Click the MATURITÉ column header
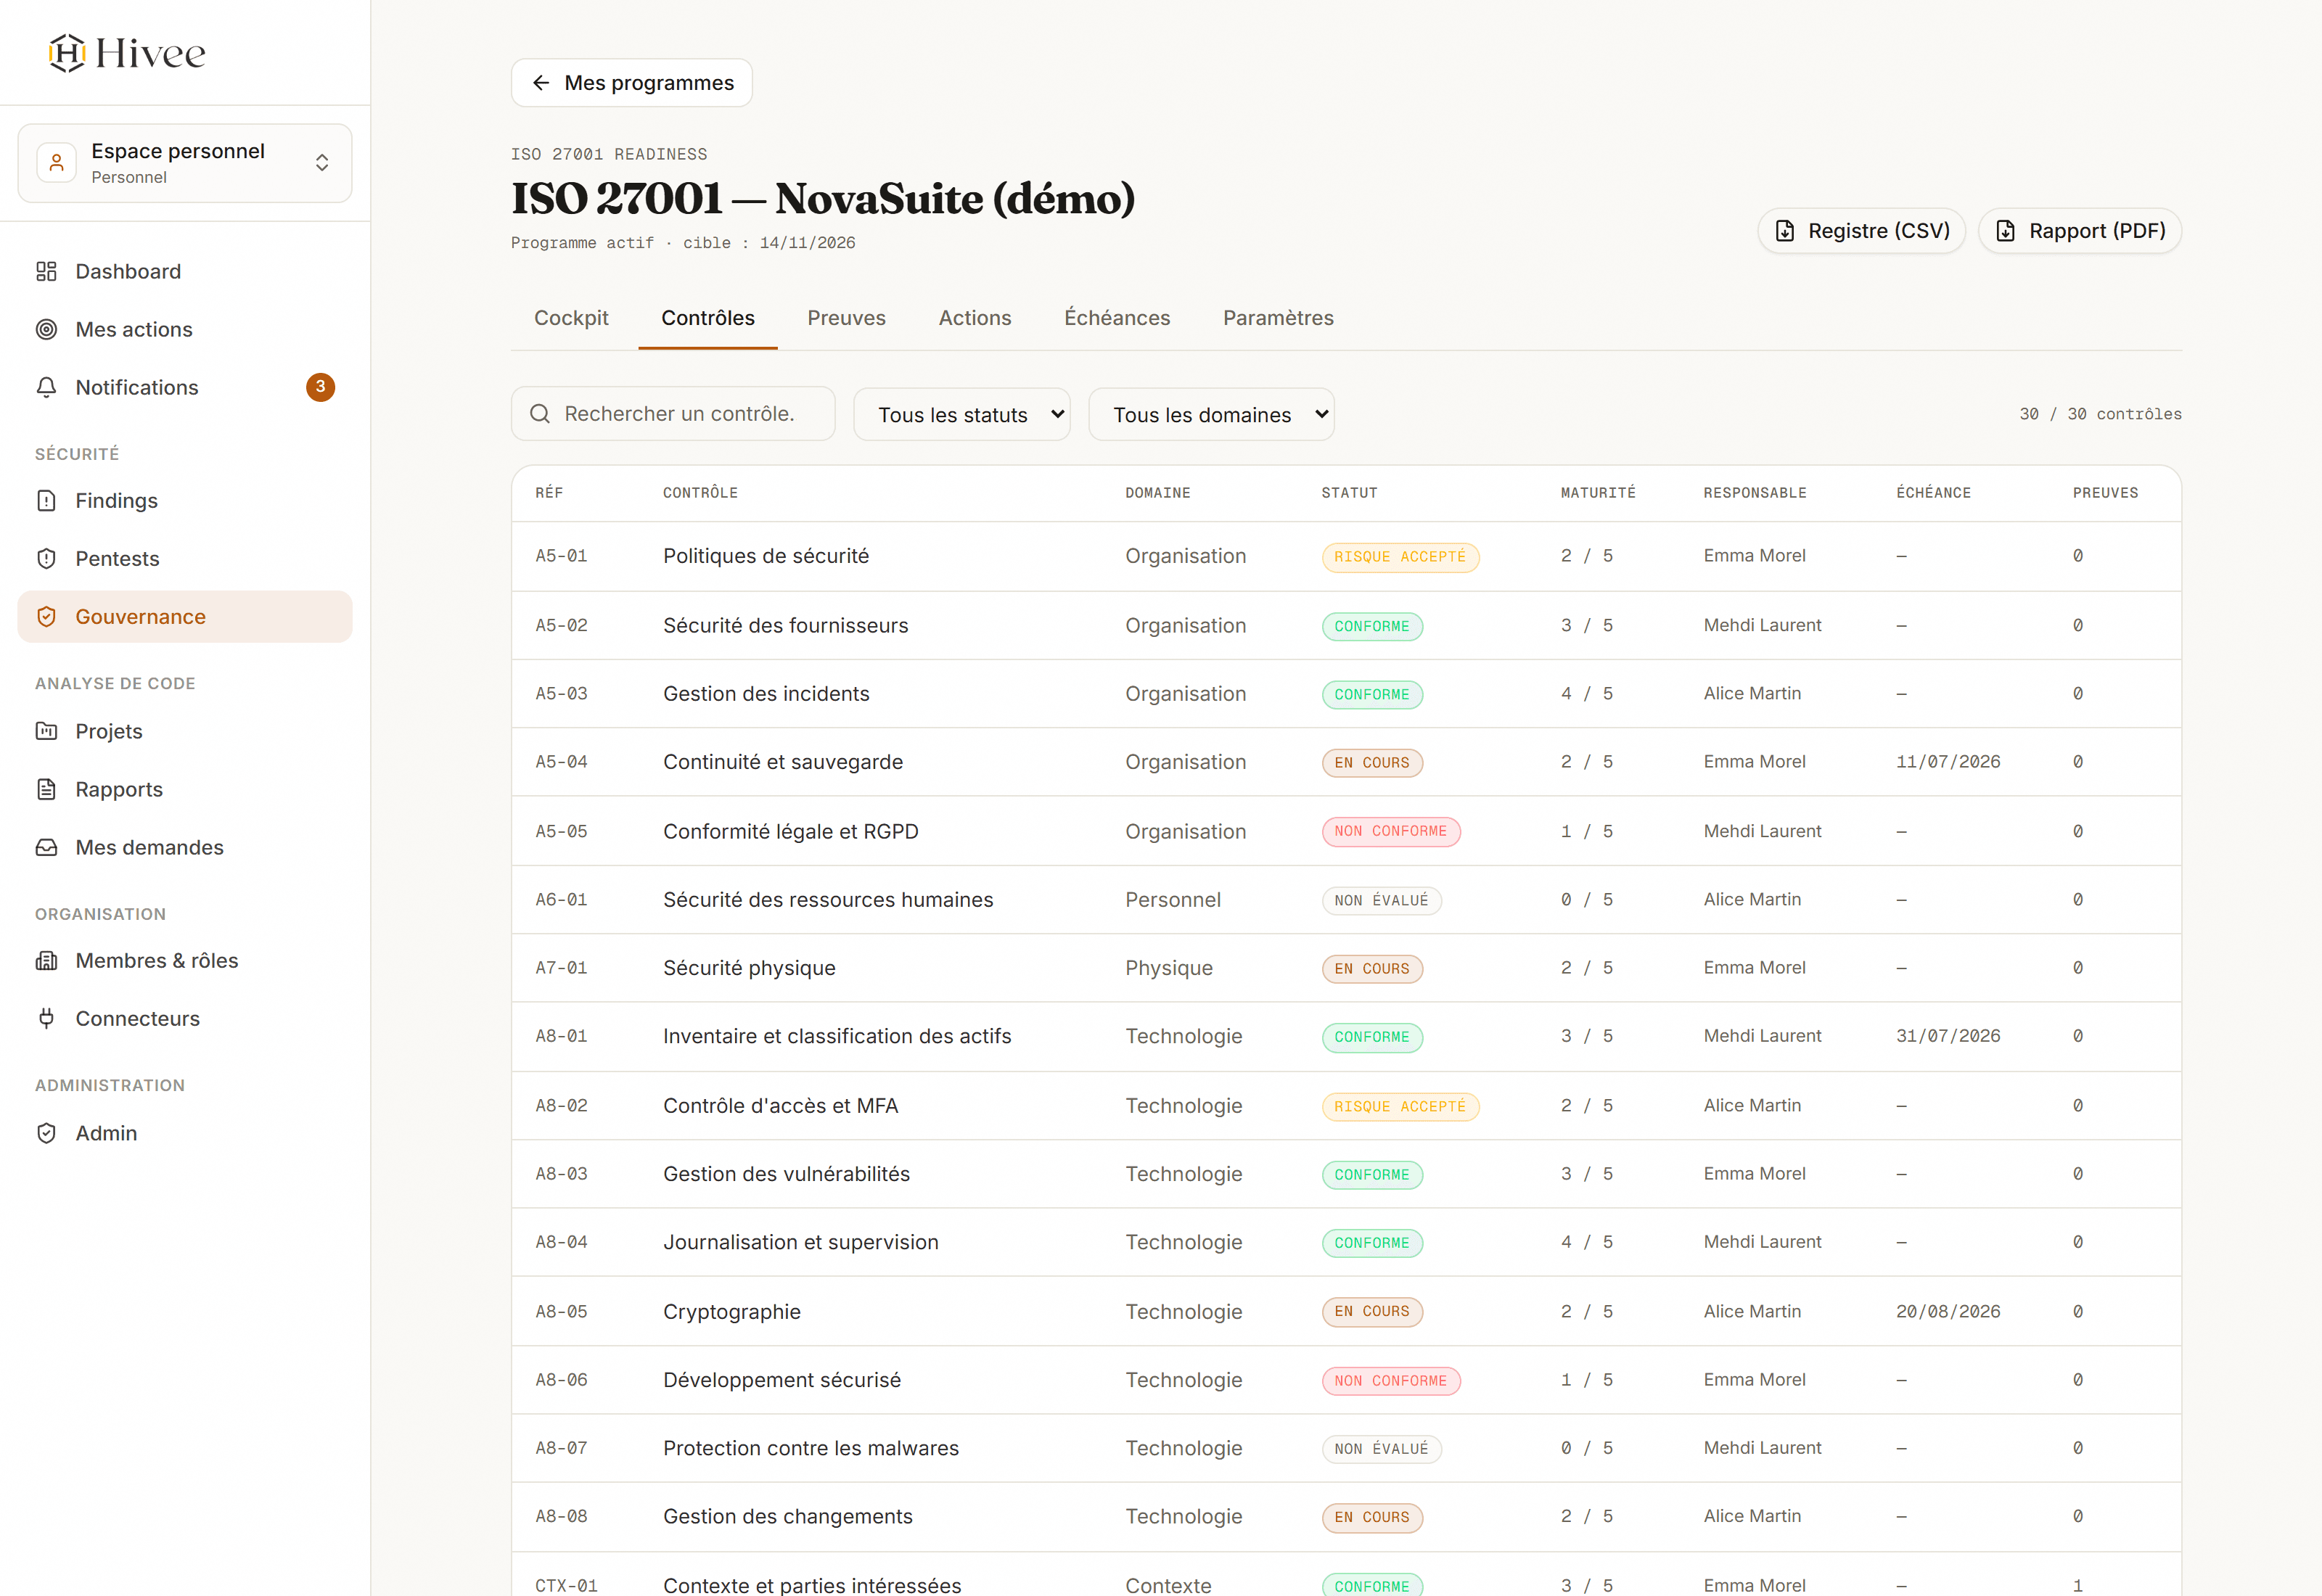The height and width of the screenshot is (1596, 2322). click(x=1598, y=493)
